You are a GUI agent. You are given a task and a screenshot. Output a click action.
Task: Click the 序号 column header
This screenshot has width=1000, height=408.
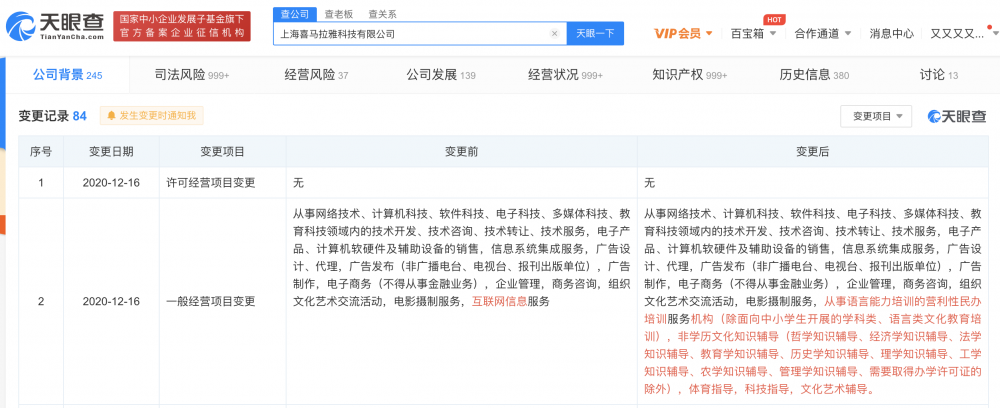pyautogui.click(x=41, y=152)
